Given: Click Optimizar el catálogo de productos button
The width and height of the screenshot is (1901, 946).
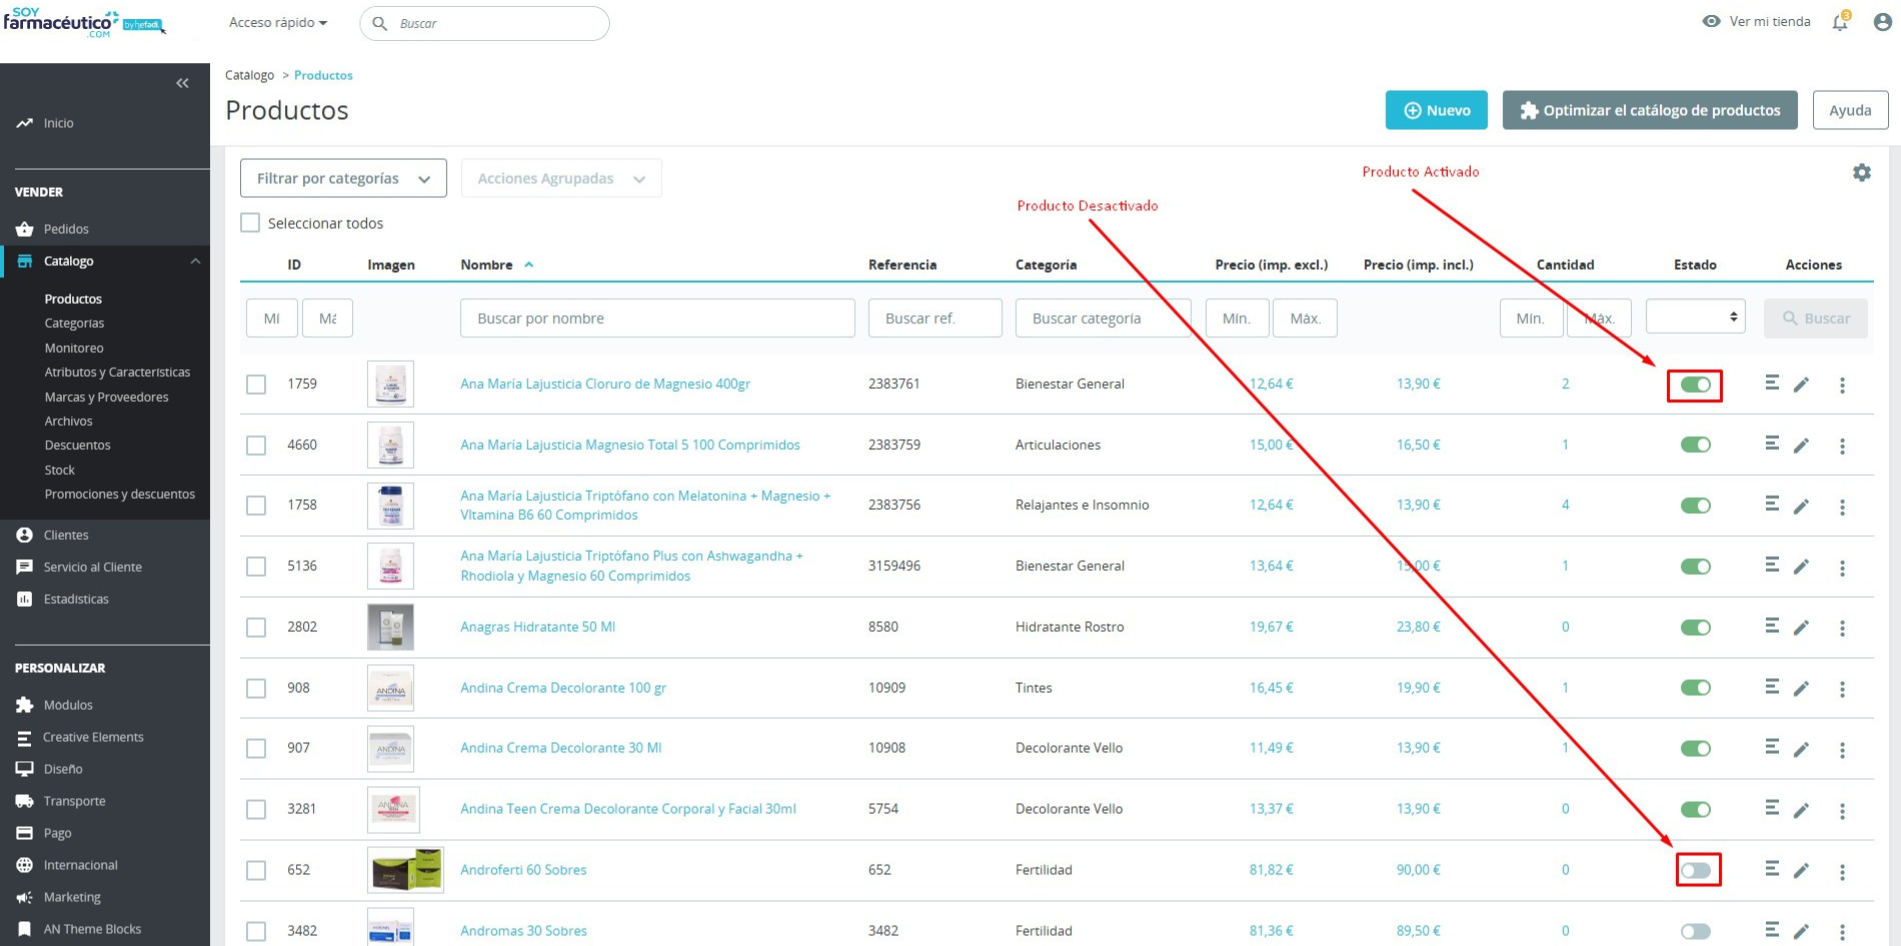Looking at the screenshot, I should 1650,110.
